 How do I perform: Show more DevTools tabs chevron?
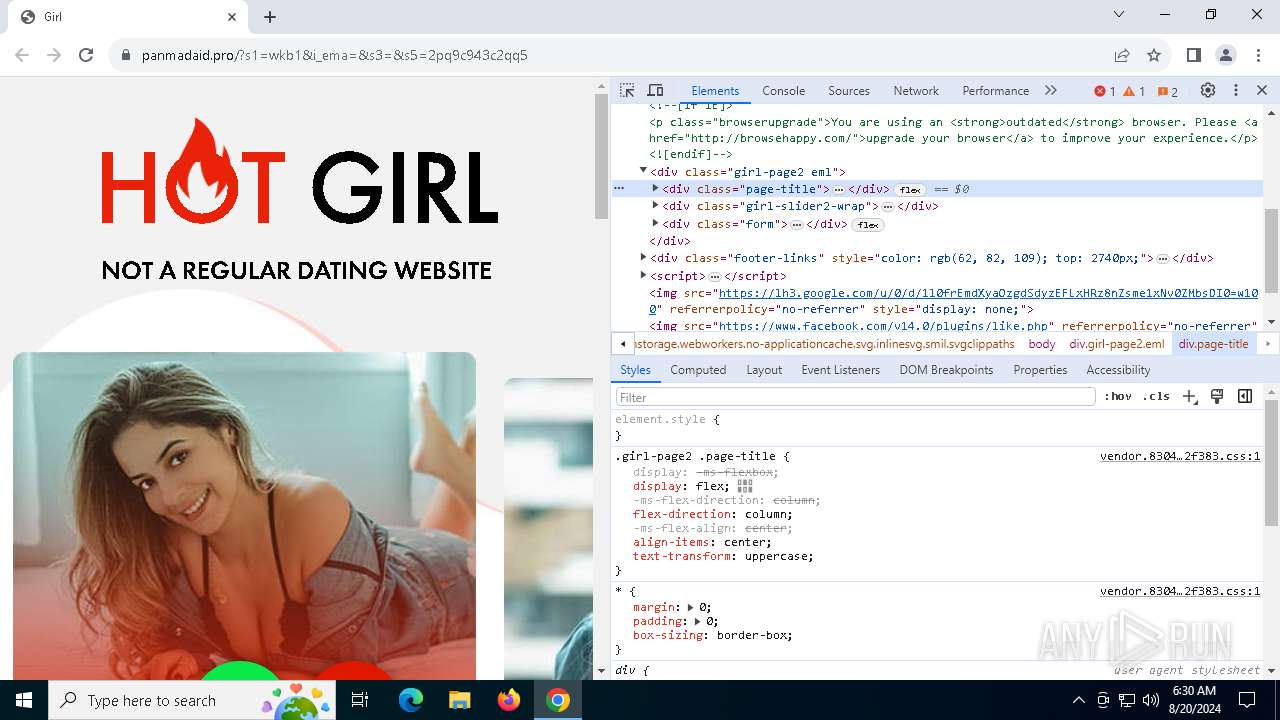tap(1051, 90)
